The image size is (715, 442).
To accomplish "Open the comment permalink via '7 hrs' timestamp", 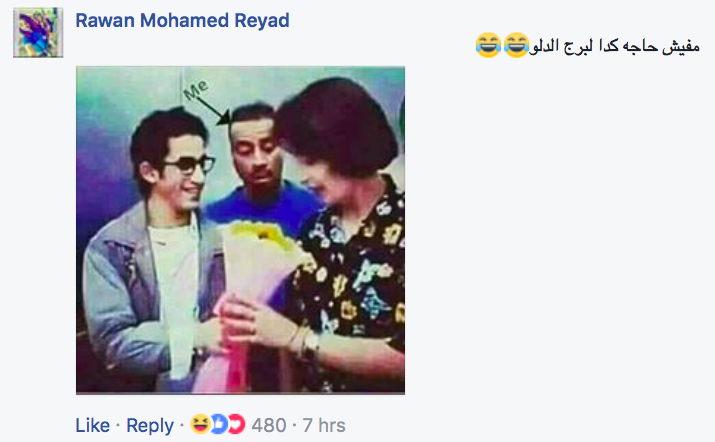I will [324, 425].
